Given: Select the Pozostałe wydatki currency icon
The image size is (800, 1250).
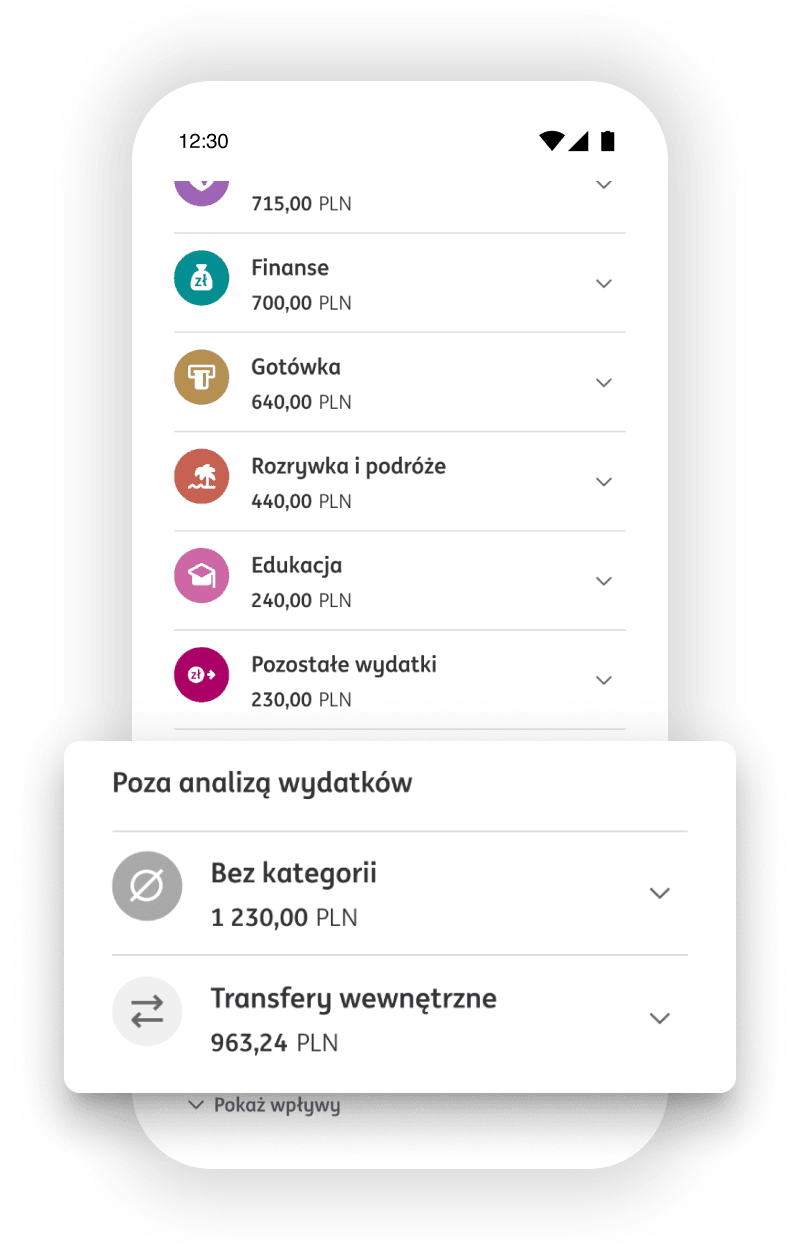Looking at the screenshot, I should click(x=202, y=675).
